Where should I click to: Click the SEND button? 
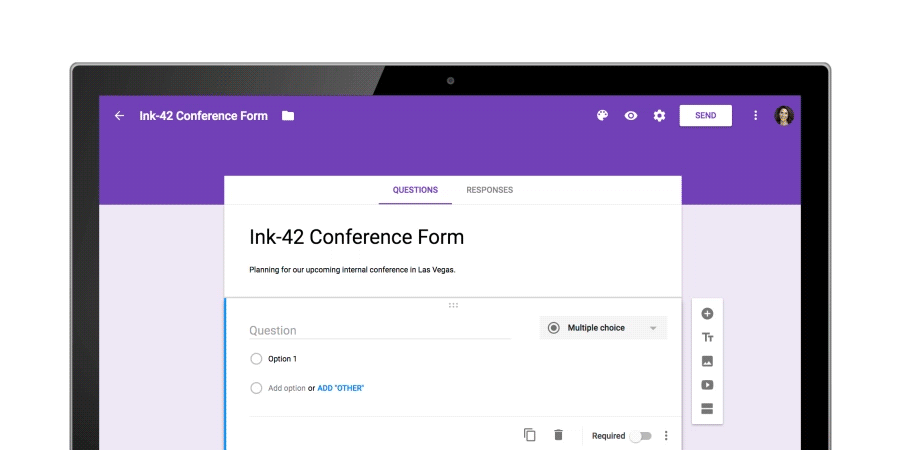click(x=705, y=116)
